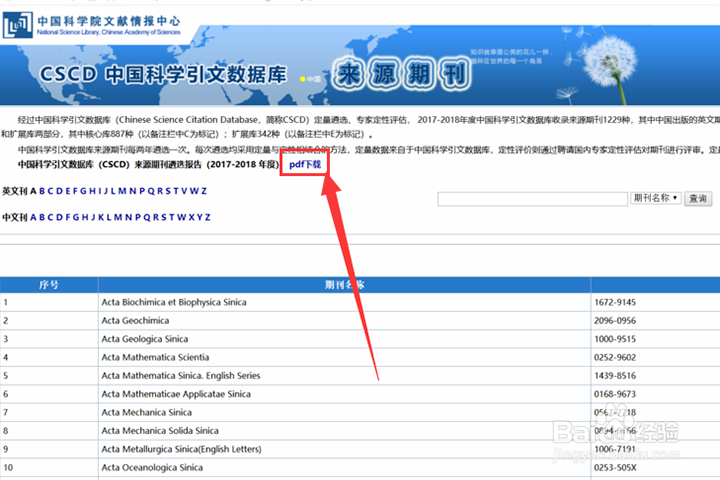The image size is (720, 480).
Task: Select letter T in 中文刊 index
Action: (172, 217)
